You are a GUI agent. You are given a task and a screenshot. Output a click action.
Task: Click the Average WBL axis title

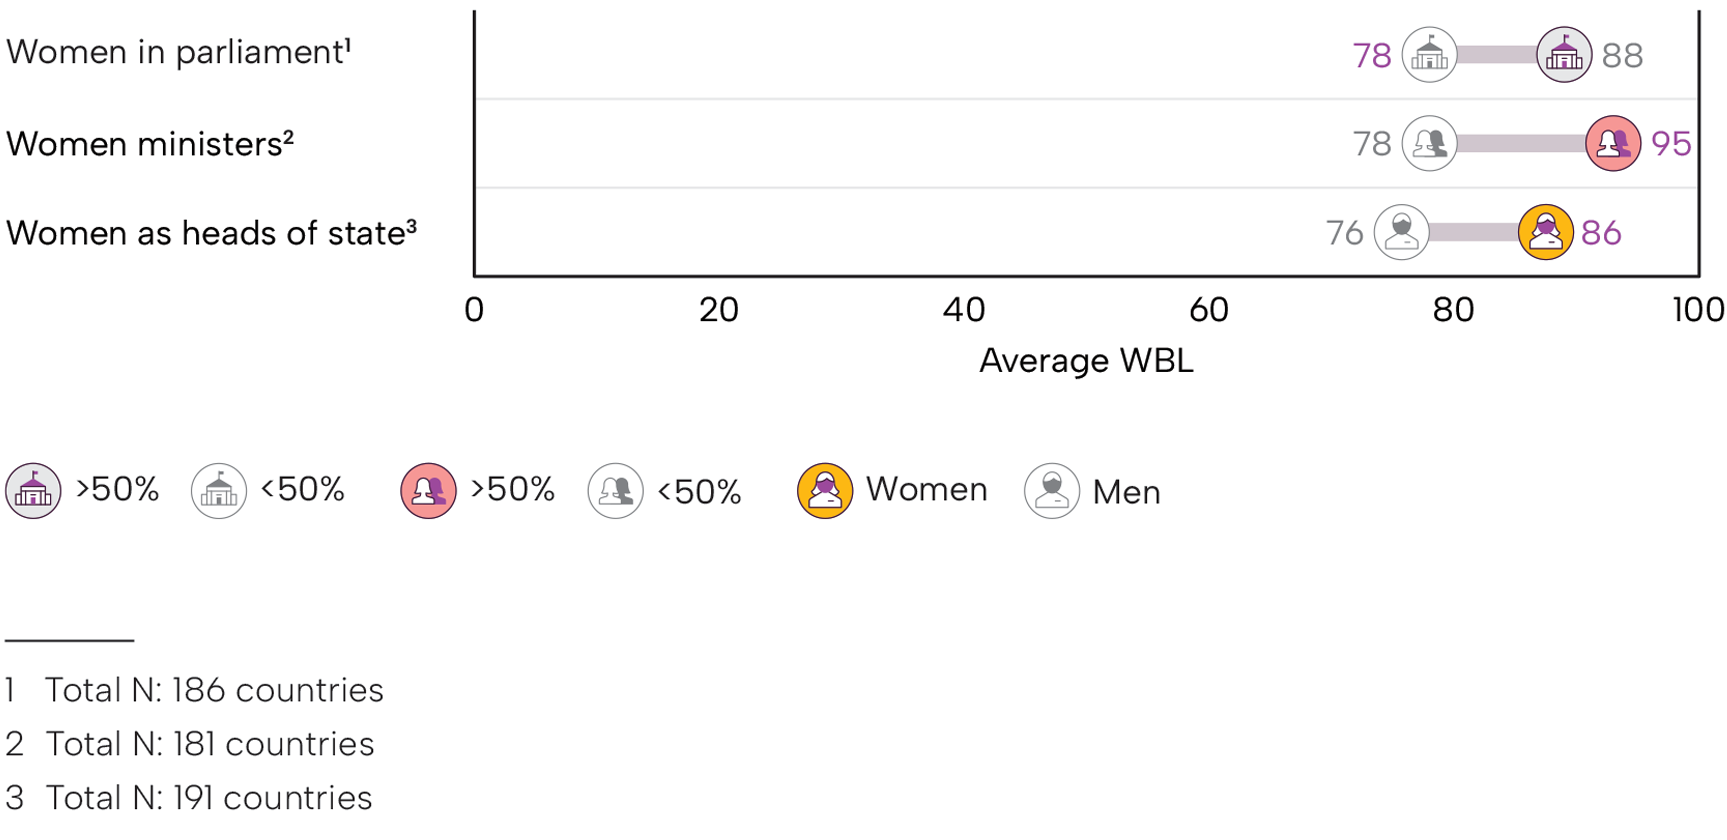[x=1086, y=361]
